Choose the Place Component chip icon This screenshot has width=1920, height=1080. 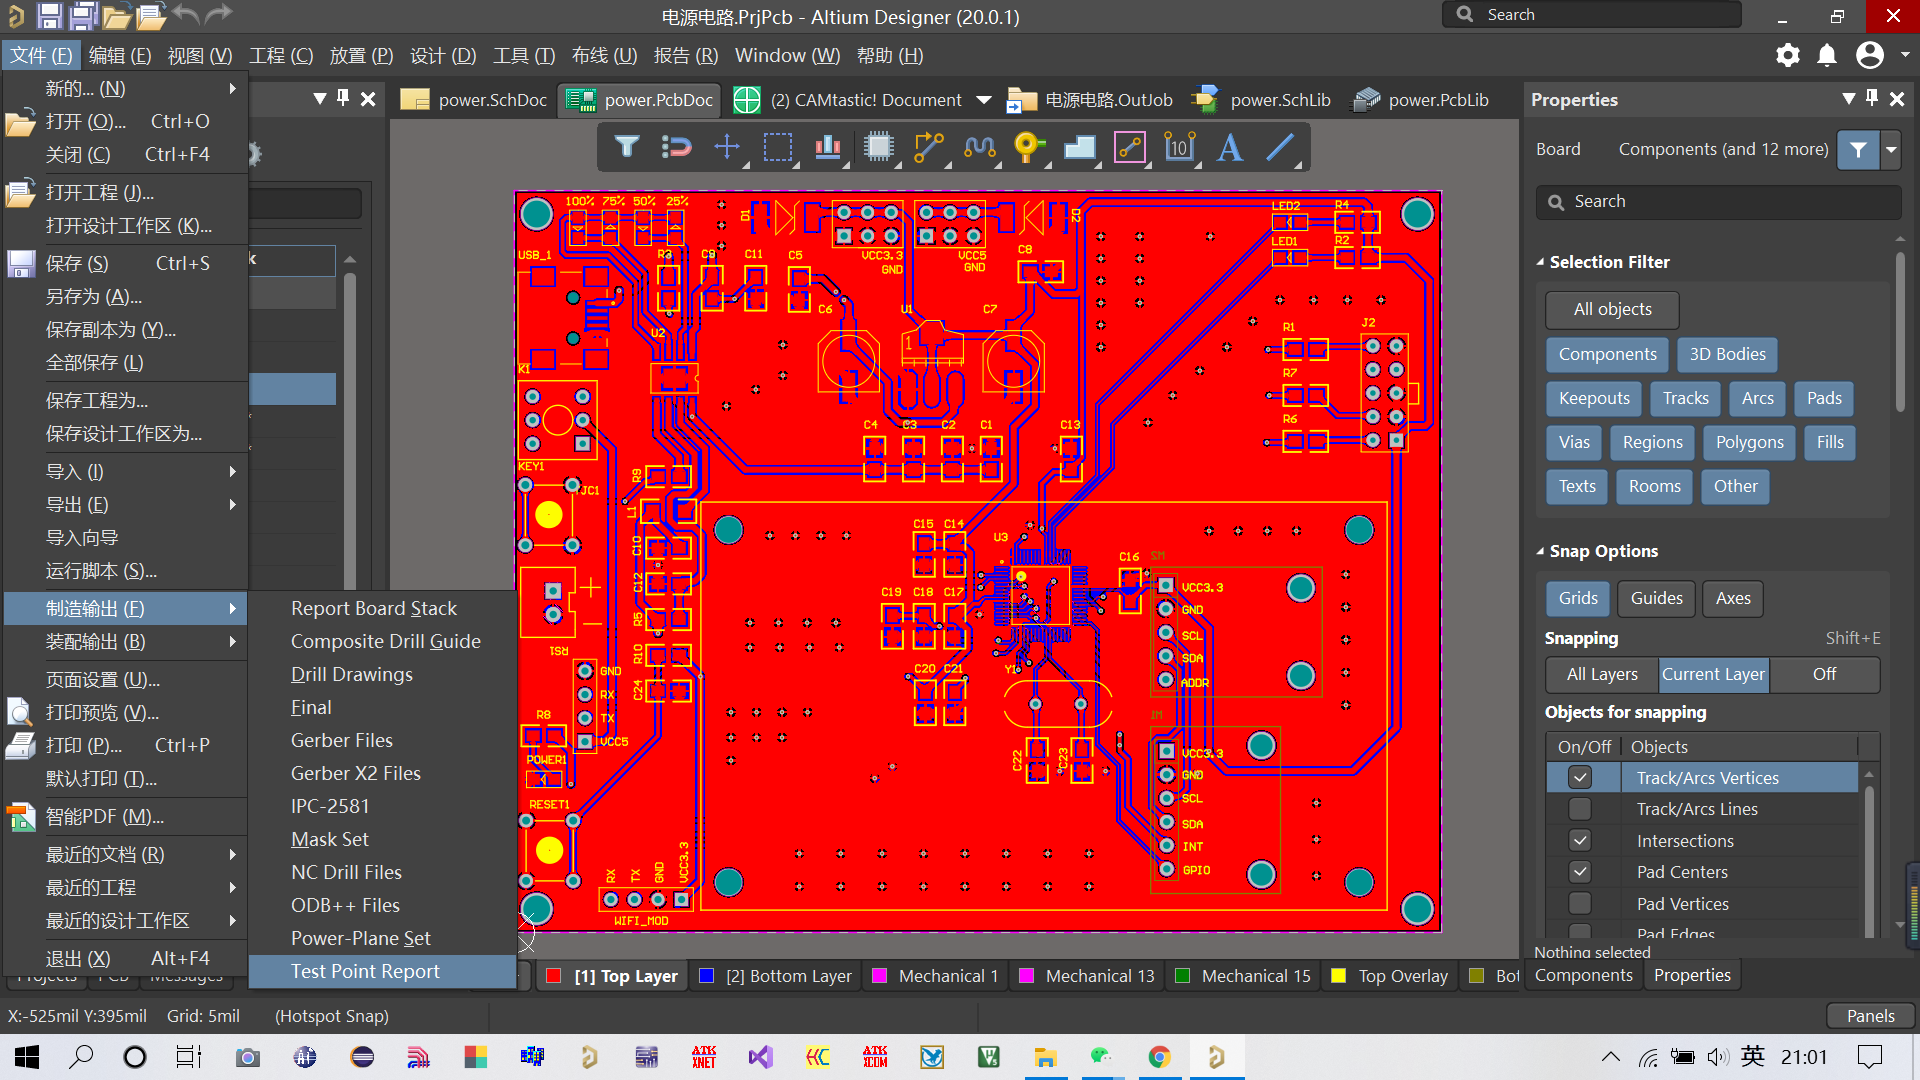879,148
